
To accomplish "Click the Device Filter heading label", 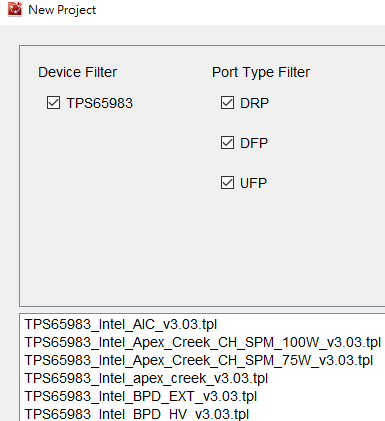I will (78, 72).
